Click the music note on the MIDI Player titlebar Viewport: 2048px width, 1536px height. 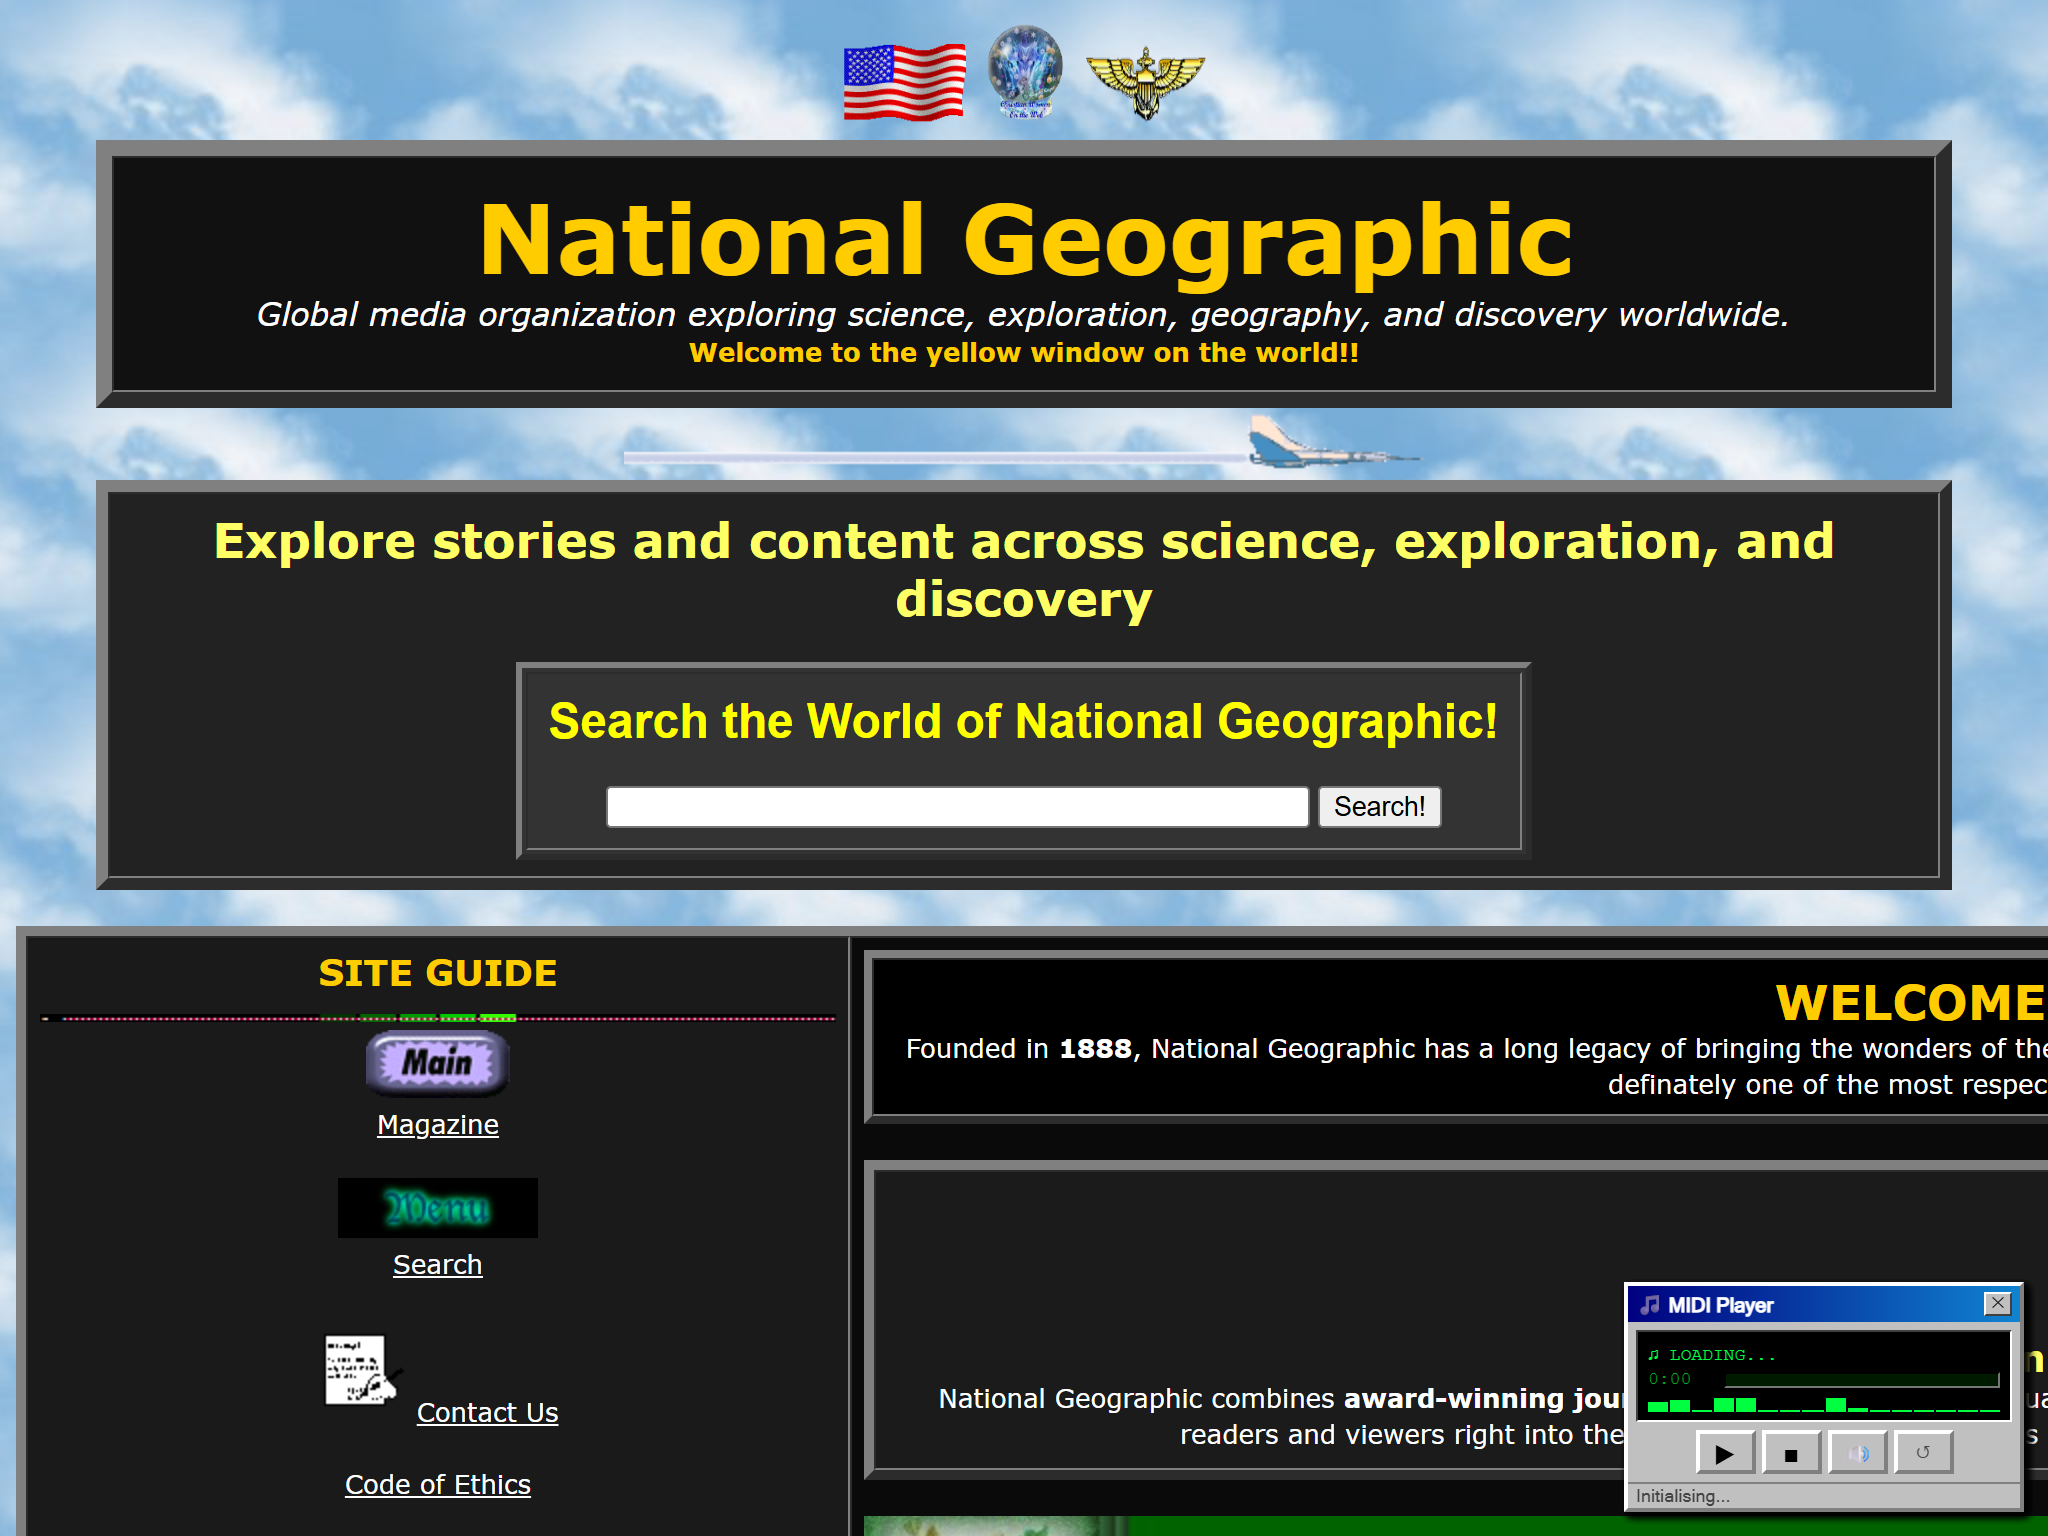click(1650, 1304)
